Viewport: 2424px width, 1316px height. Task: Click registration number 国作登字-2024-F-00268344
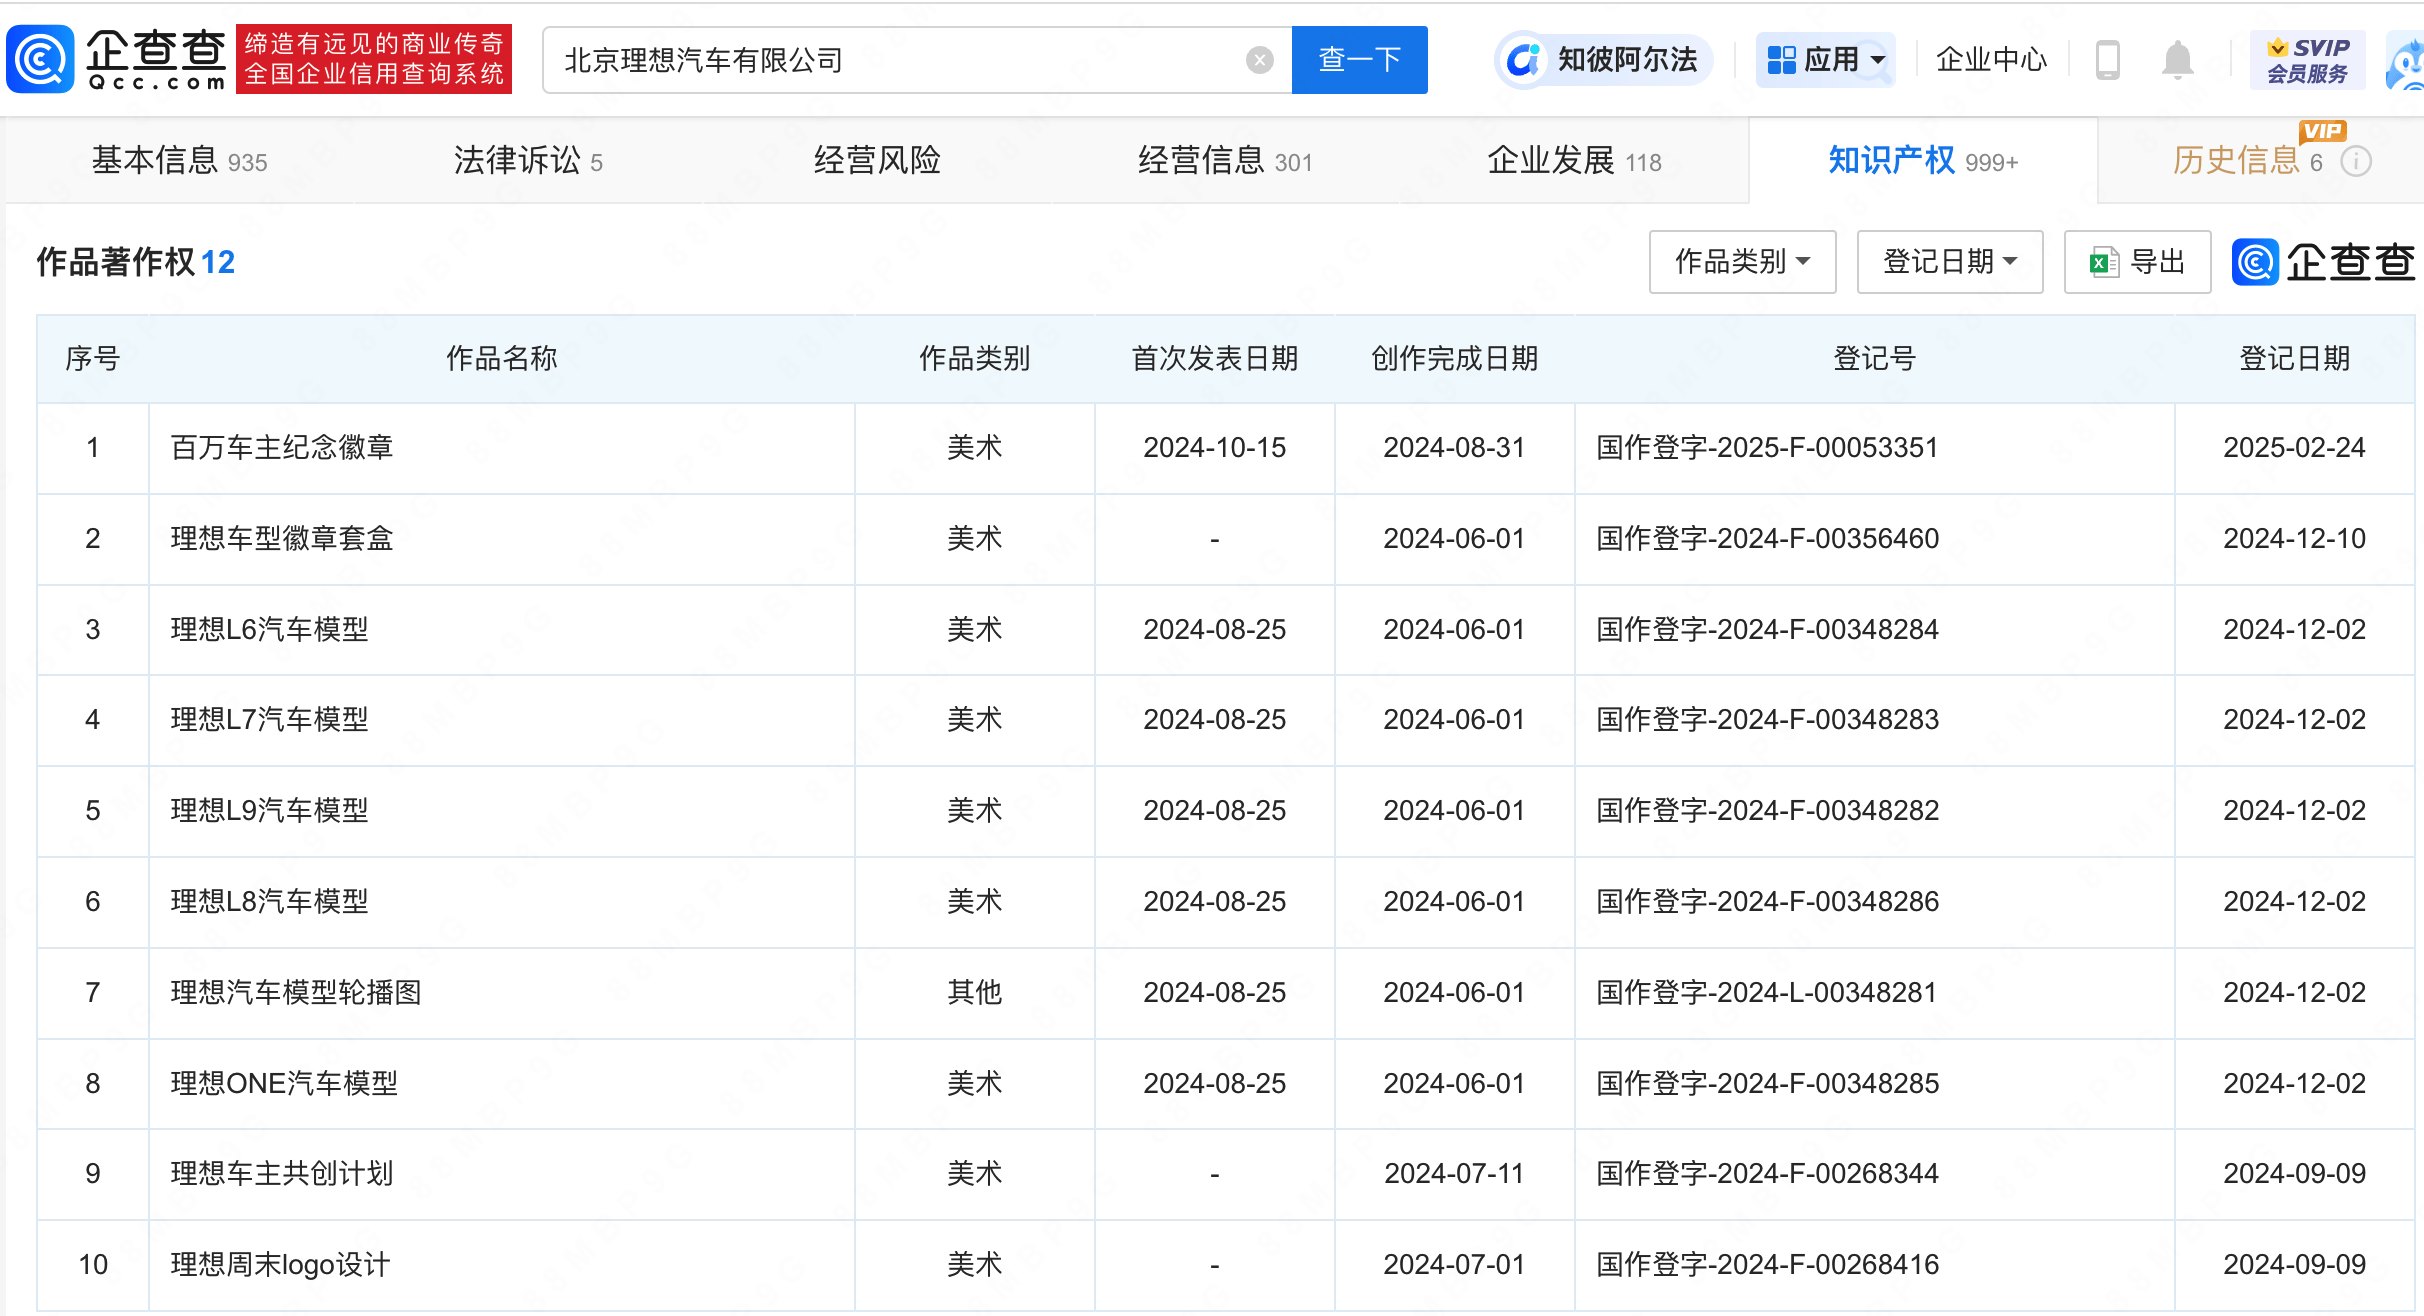tap(1767, 1173)
